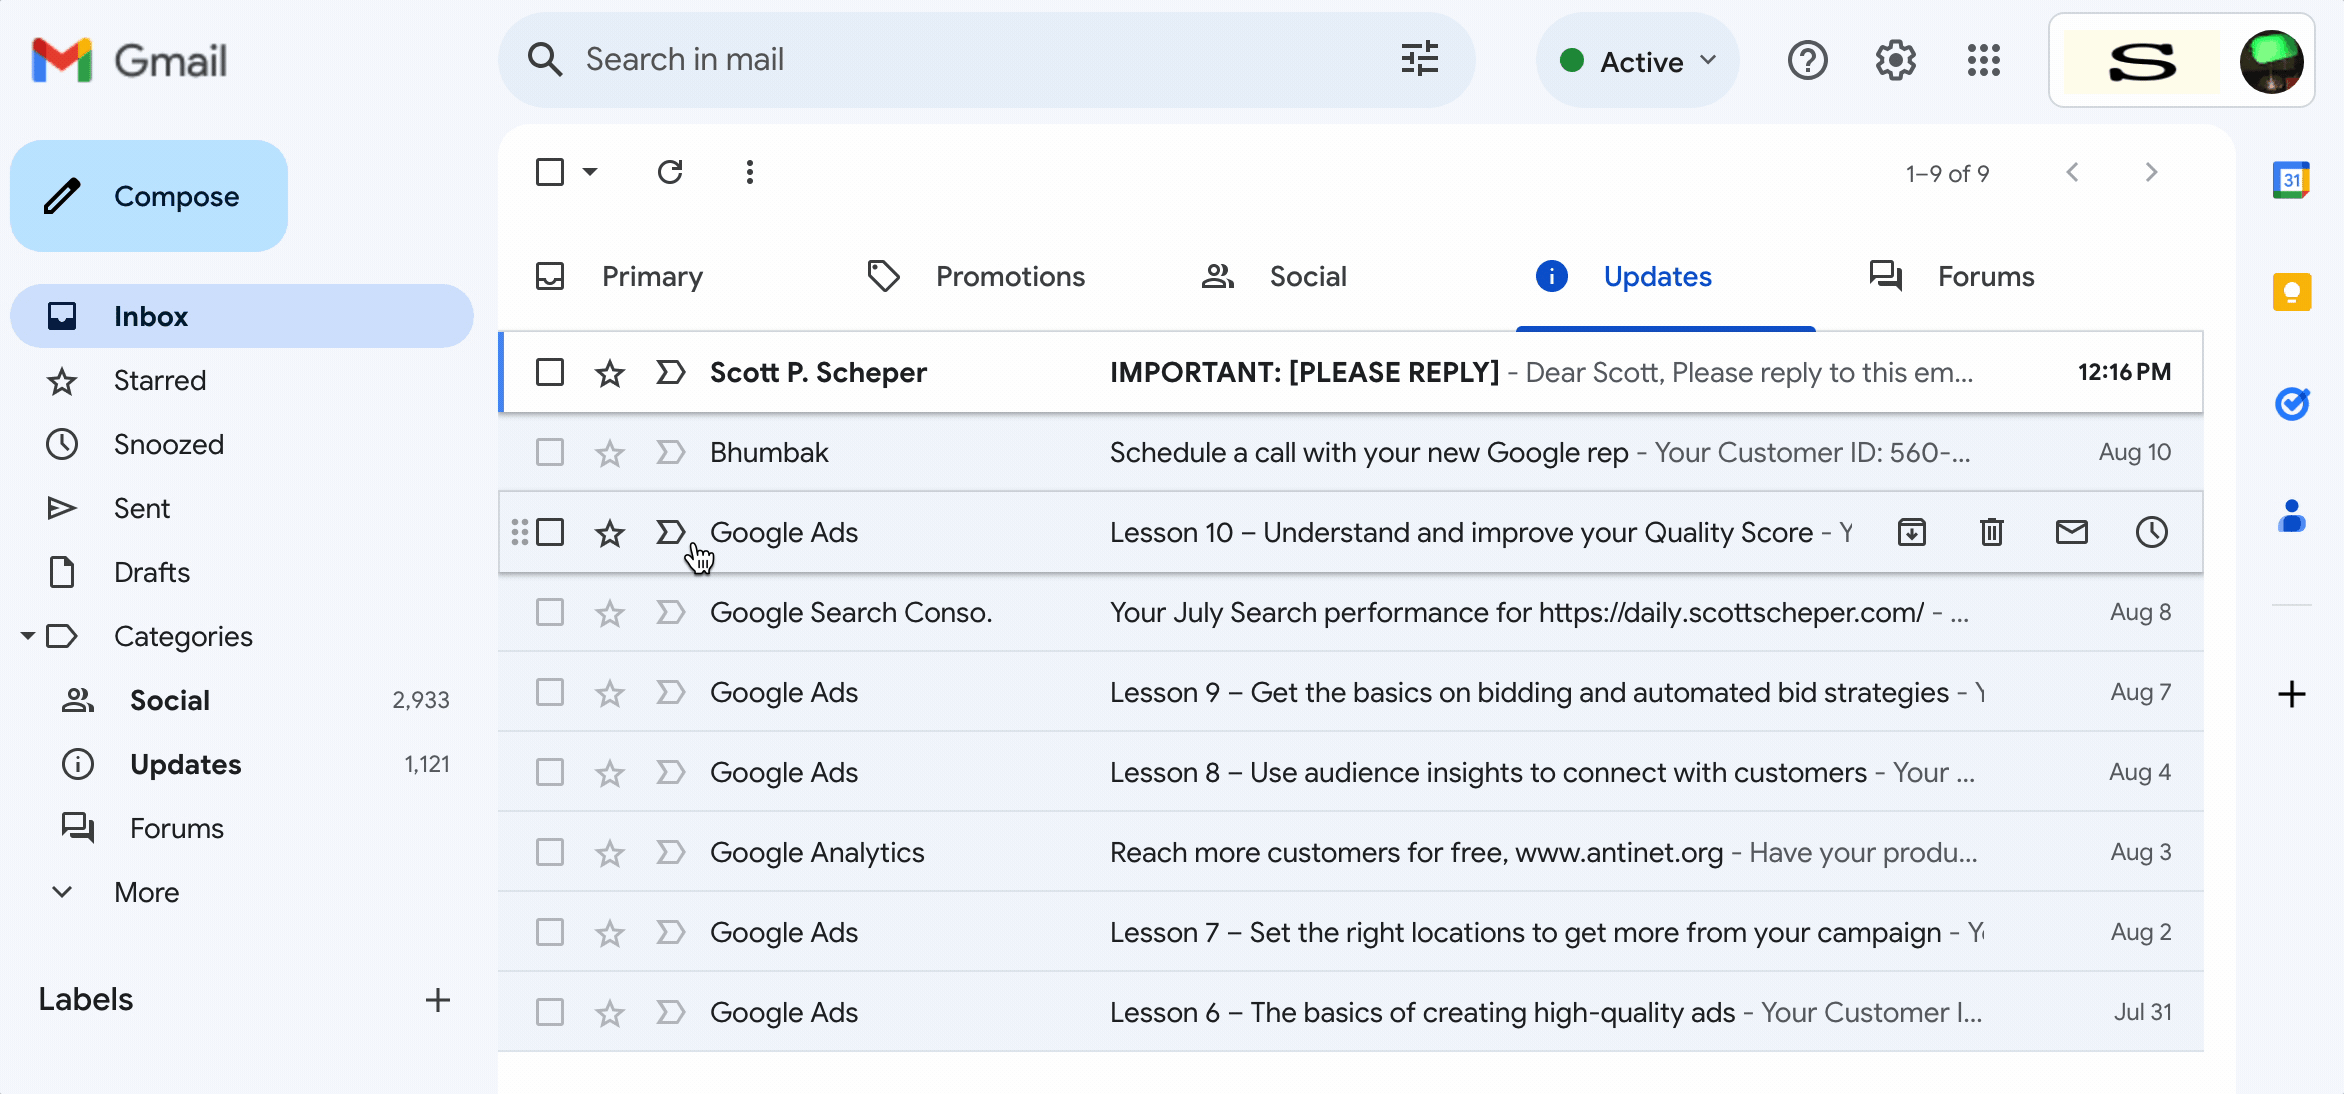2344x1094 pixels.
Task: Open Contacts side panel icon
Action: point(2291,516)
